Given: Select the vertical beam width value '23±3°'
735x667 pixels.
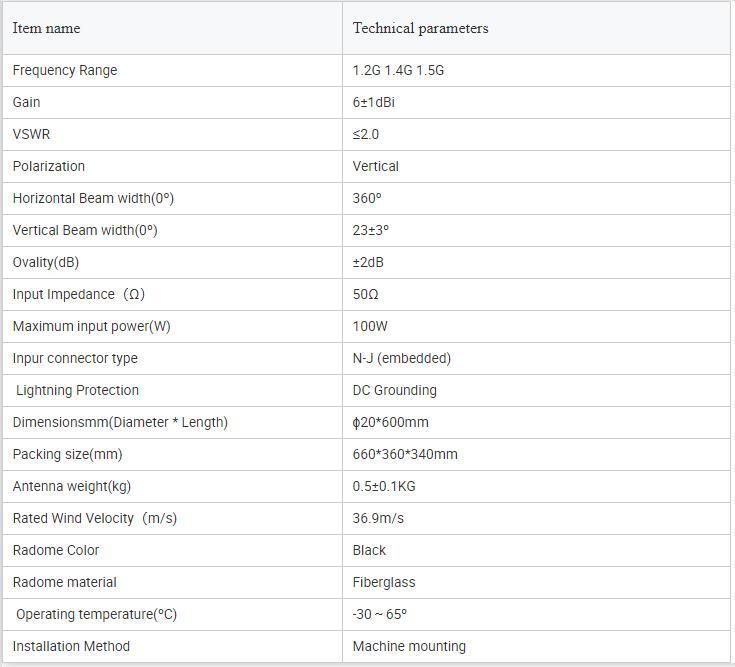Looking at the screenshot, I should [370, 231].
